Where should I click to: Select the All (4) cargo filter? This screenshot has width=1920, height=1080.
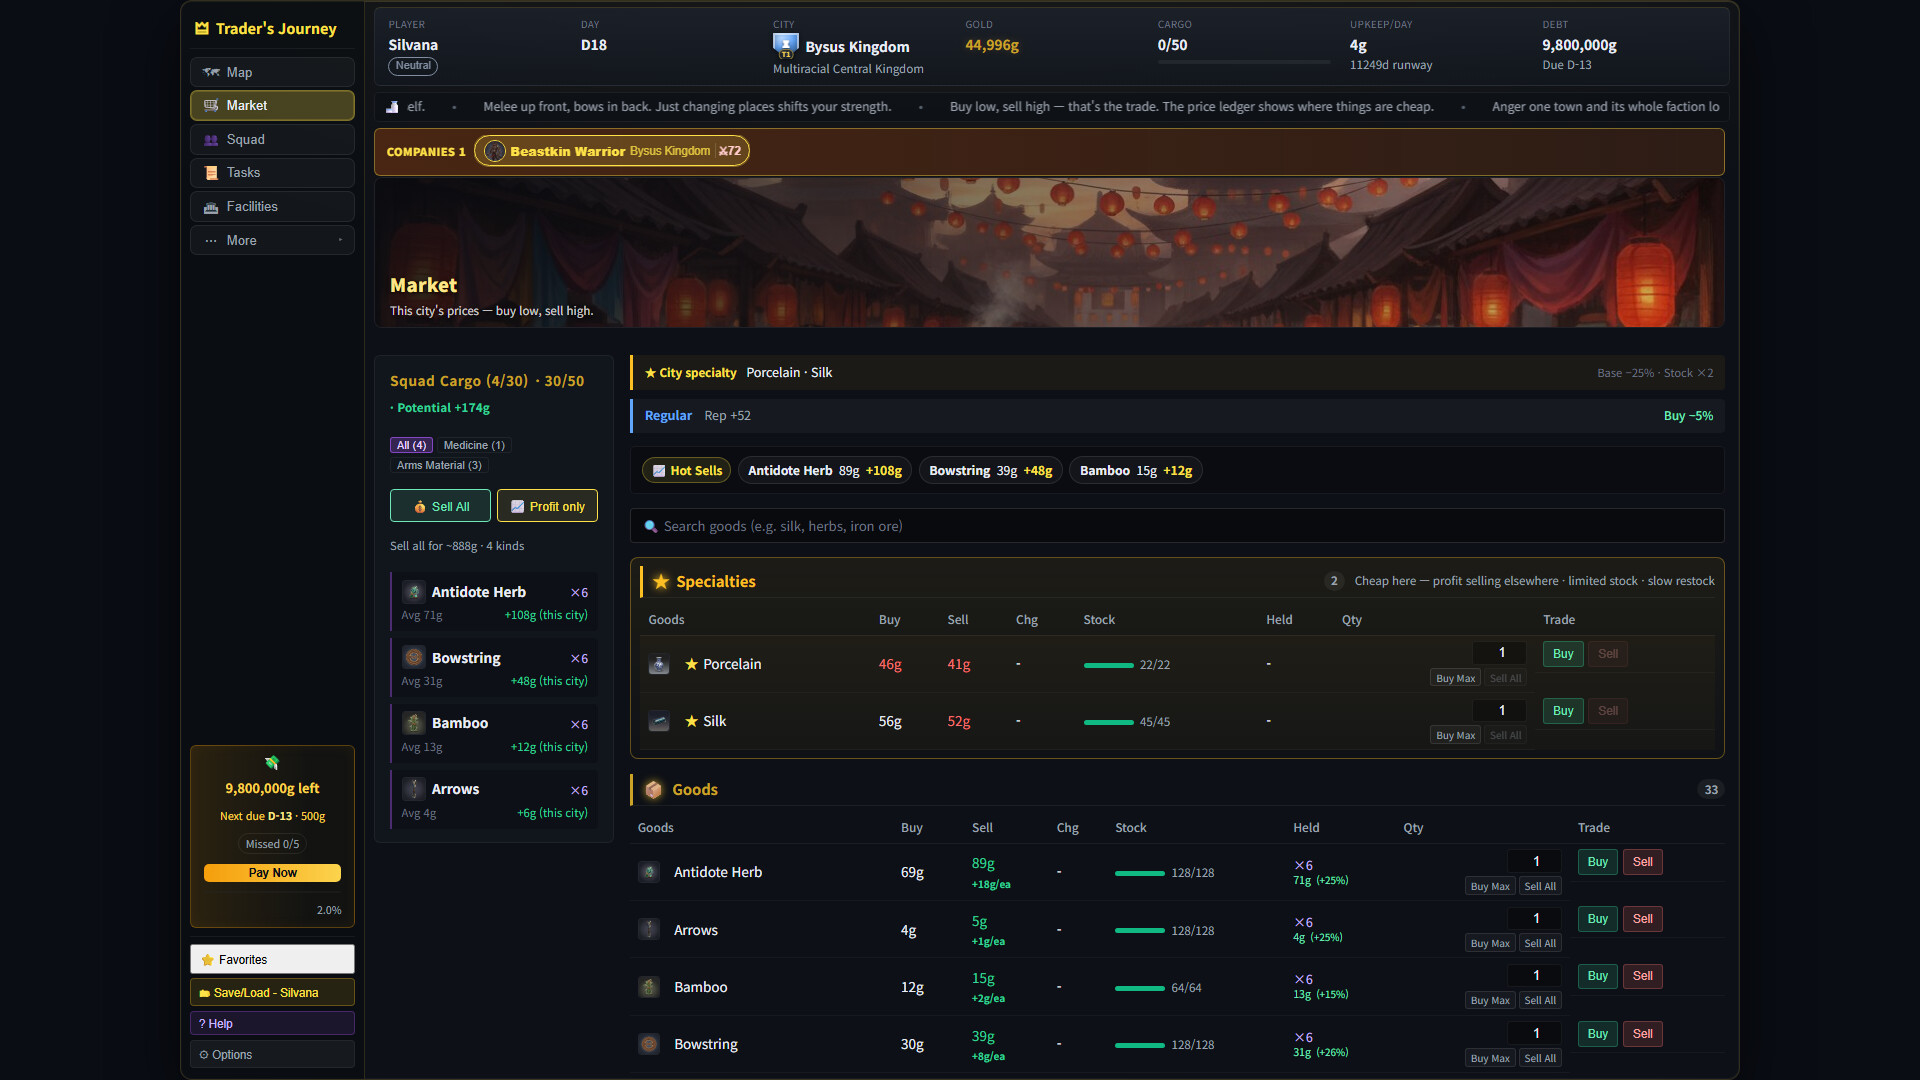coord(411,445)
